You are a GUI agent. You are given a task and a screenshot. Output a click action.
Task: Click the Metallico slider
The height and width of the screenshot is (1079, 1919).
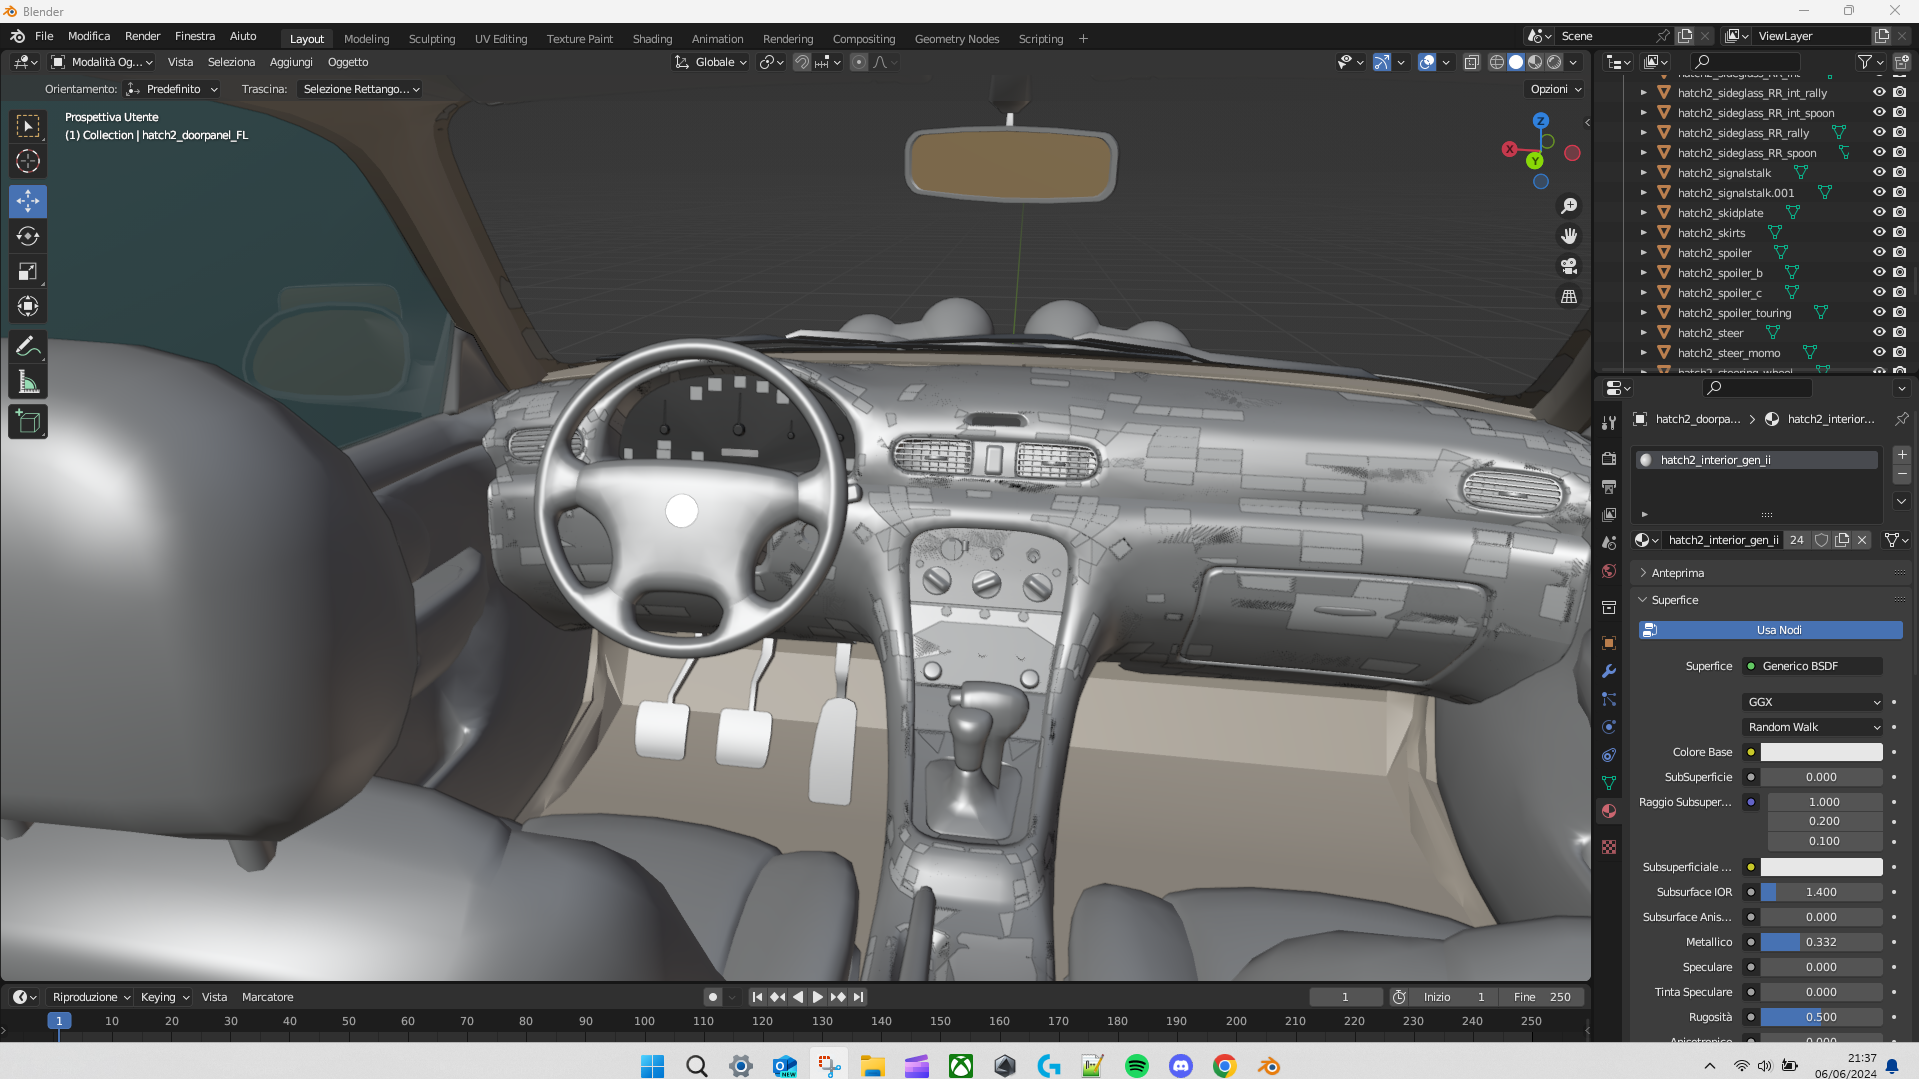click(x=1820, y=942)
